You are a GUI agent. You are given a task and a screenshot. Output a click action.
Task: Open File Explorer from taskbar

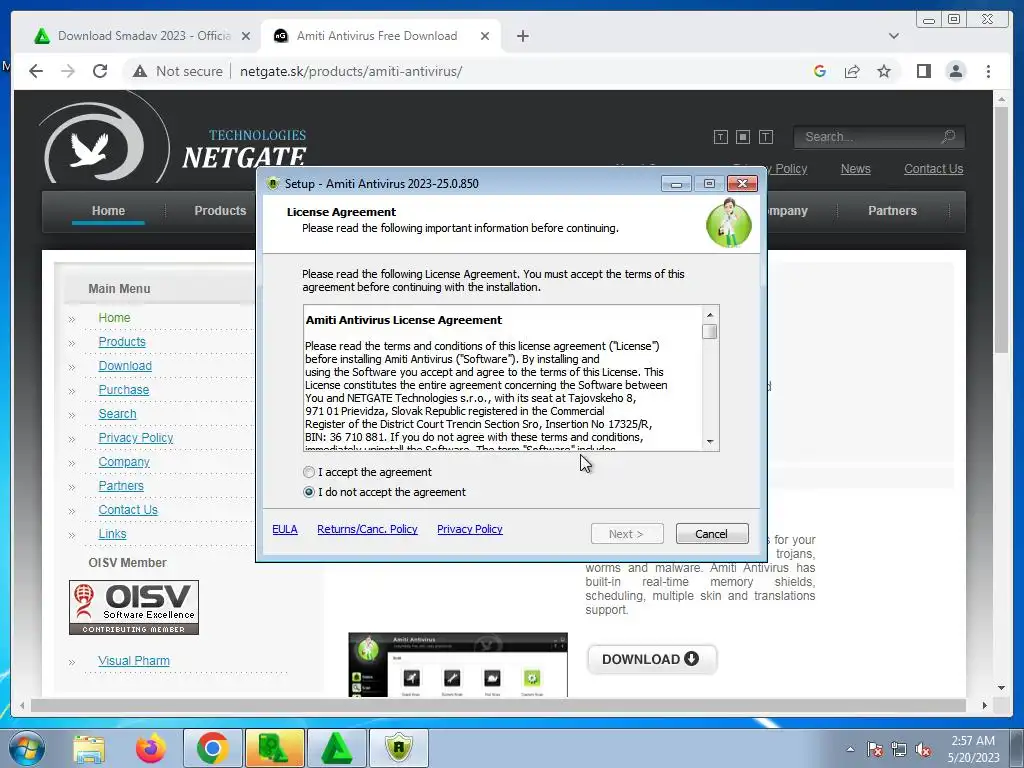click(x=89, y=748)
